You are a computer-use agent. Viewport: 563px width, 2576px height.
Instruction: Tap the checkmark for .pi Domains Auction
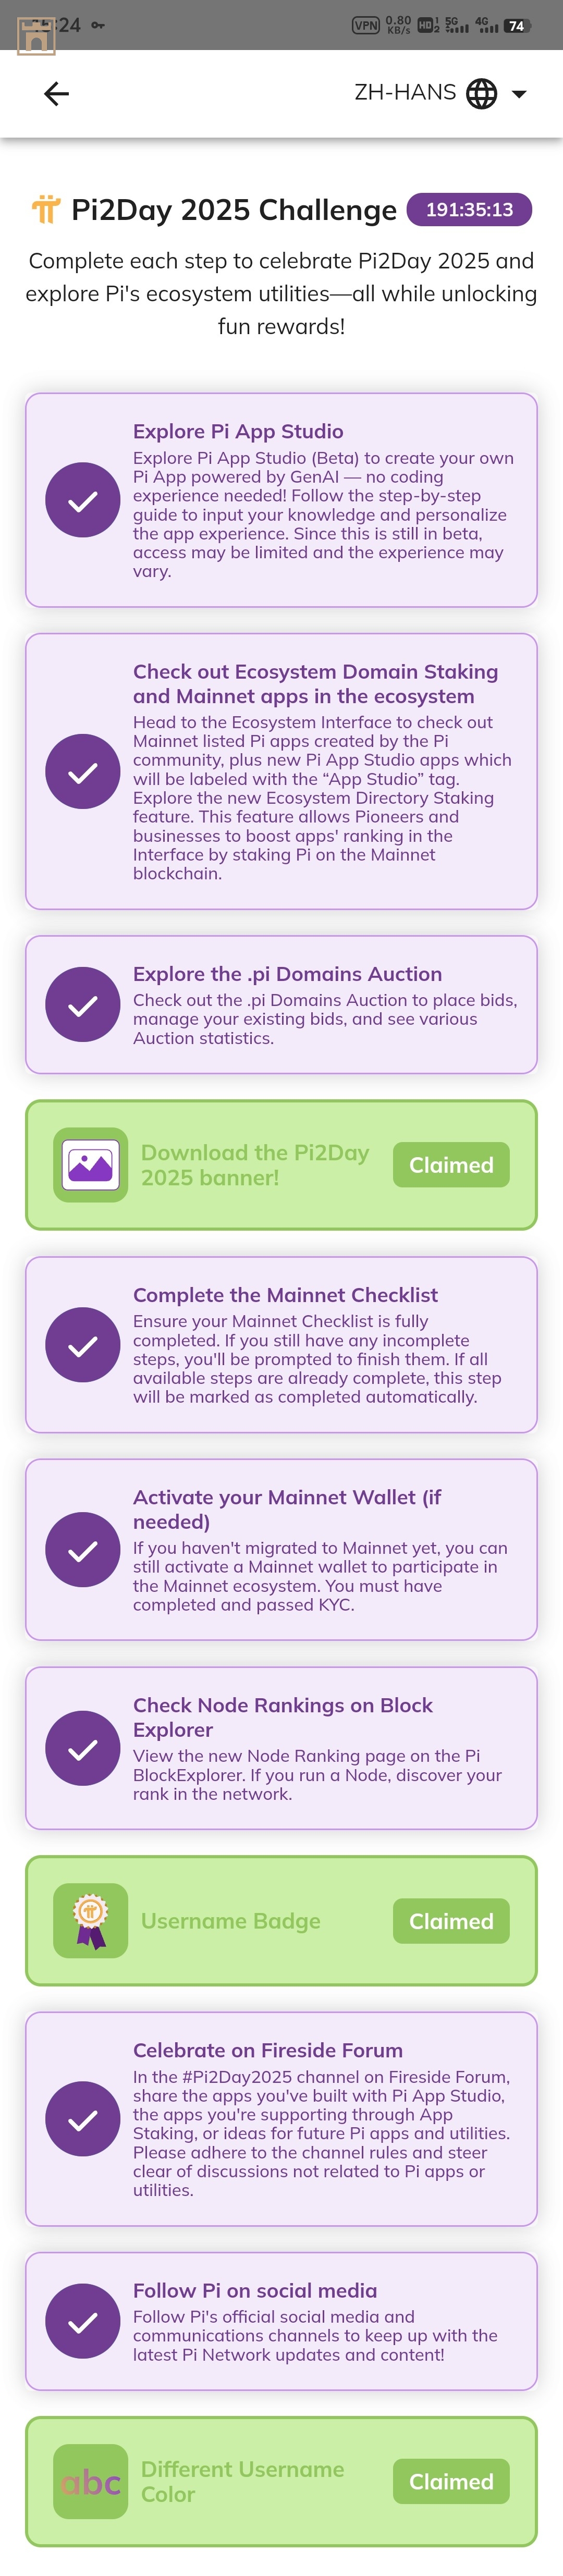click(83, 1005)
